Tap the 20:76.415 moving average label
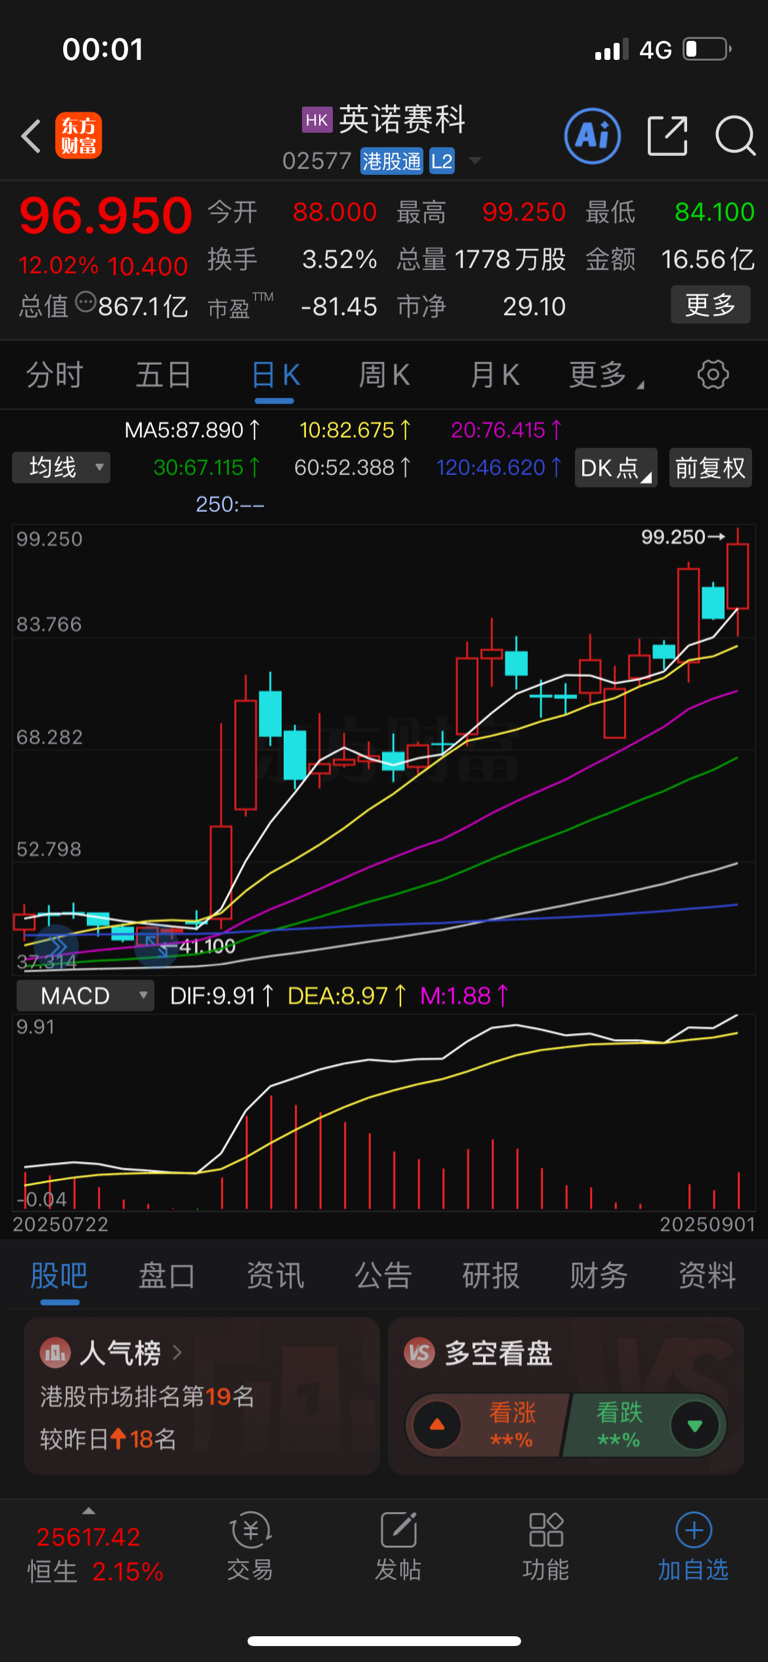 506,430
